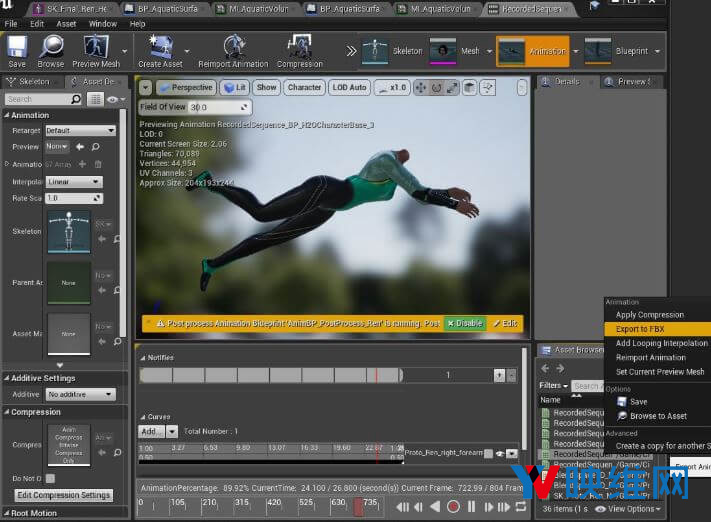Toggle the Proto_Ren_right_forearm curve checkbox
This screenshot has width=711, height=522.
pyautogui.click(x=488, y=454)
